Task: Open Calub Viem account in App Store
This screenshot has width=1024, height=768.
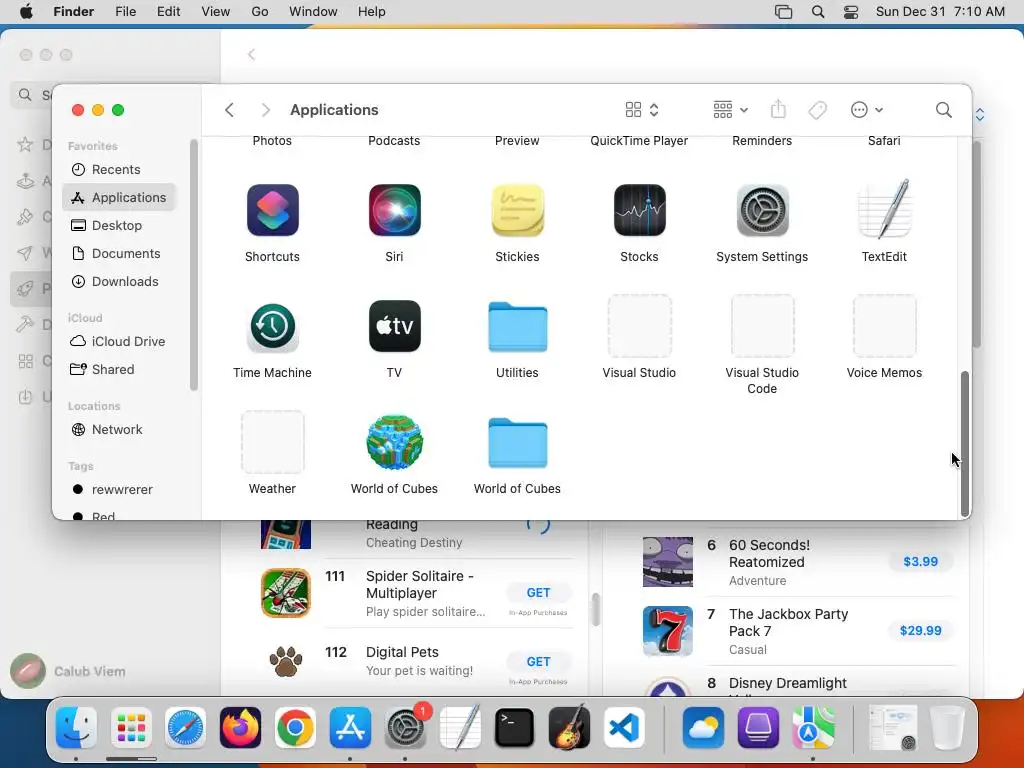Action: (x=69, y=671)
